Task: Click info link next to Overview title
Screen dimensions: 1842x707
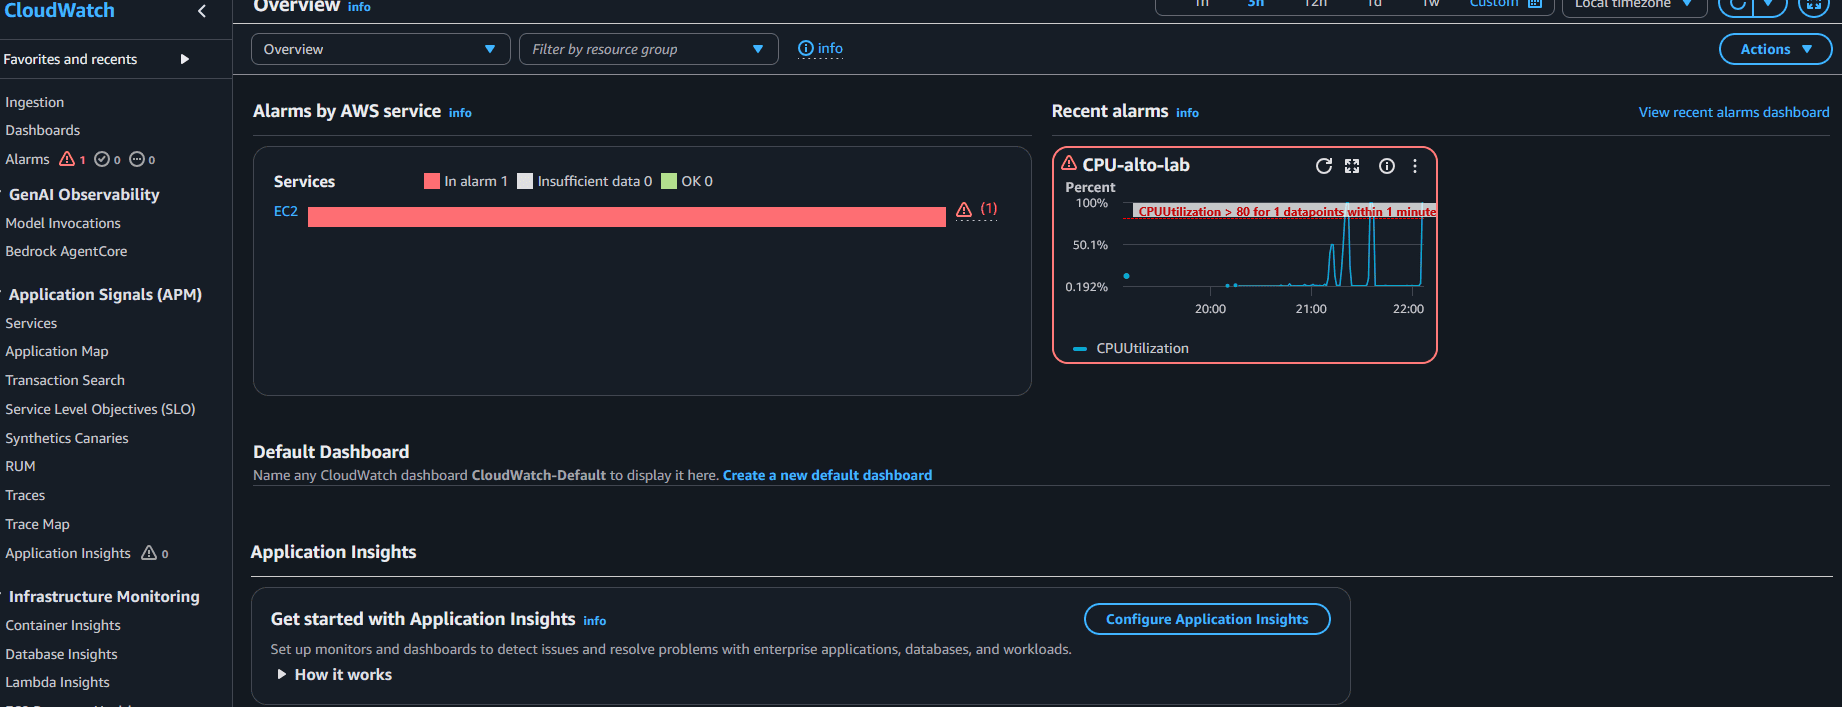Action: (x=359, y=7)
